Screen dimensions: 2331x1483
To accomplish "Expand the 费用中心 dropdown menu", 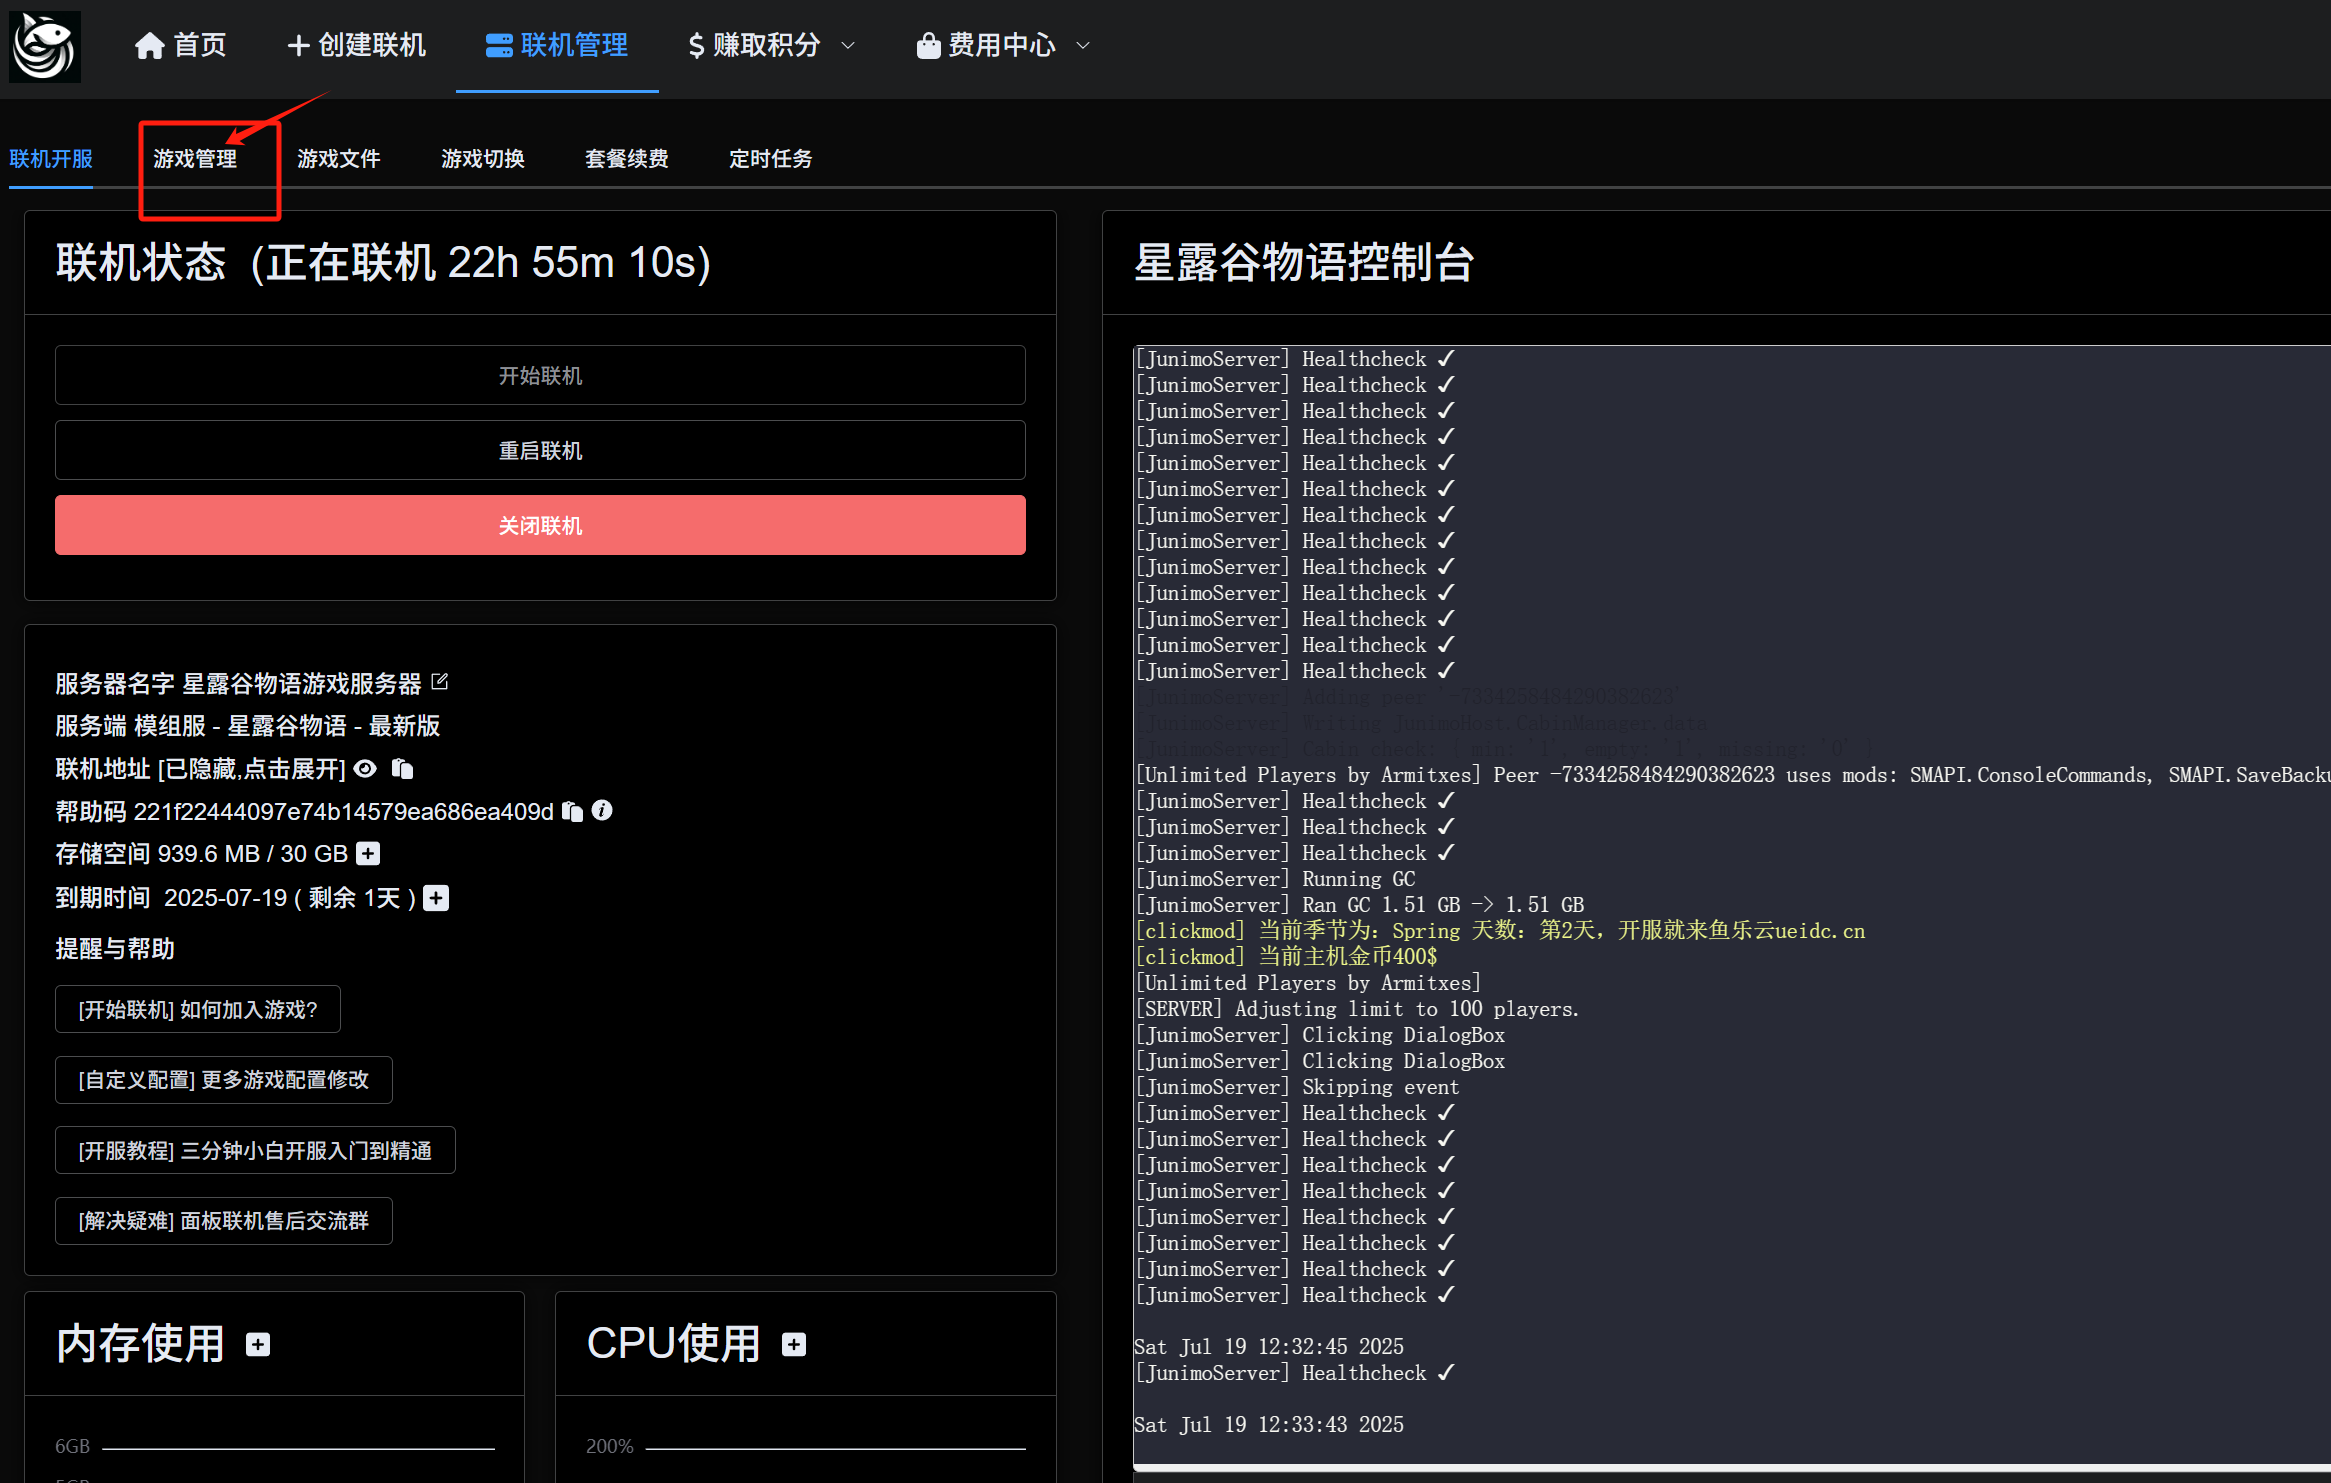I will pyautogui.click(x=1003, y=45).
